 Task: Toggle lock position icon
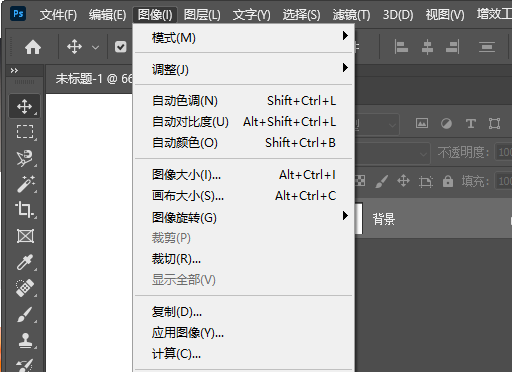coord(403,181)
